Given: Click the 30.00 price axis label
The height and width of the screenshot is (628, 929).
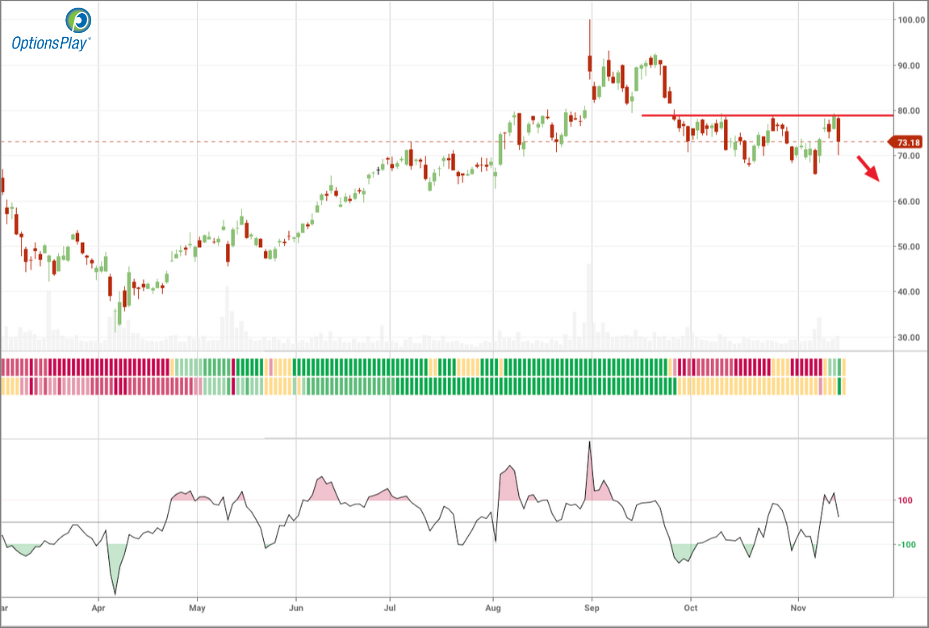Looking at the screenshot, I should pyautogui.click(x=911, y=338).
